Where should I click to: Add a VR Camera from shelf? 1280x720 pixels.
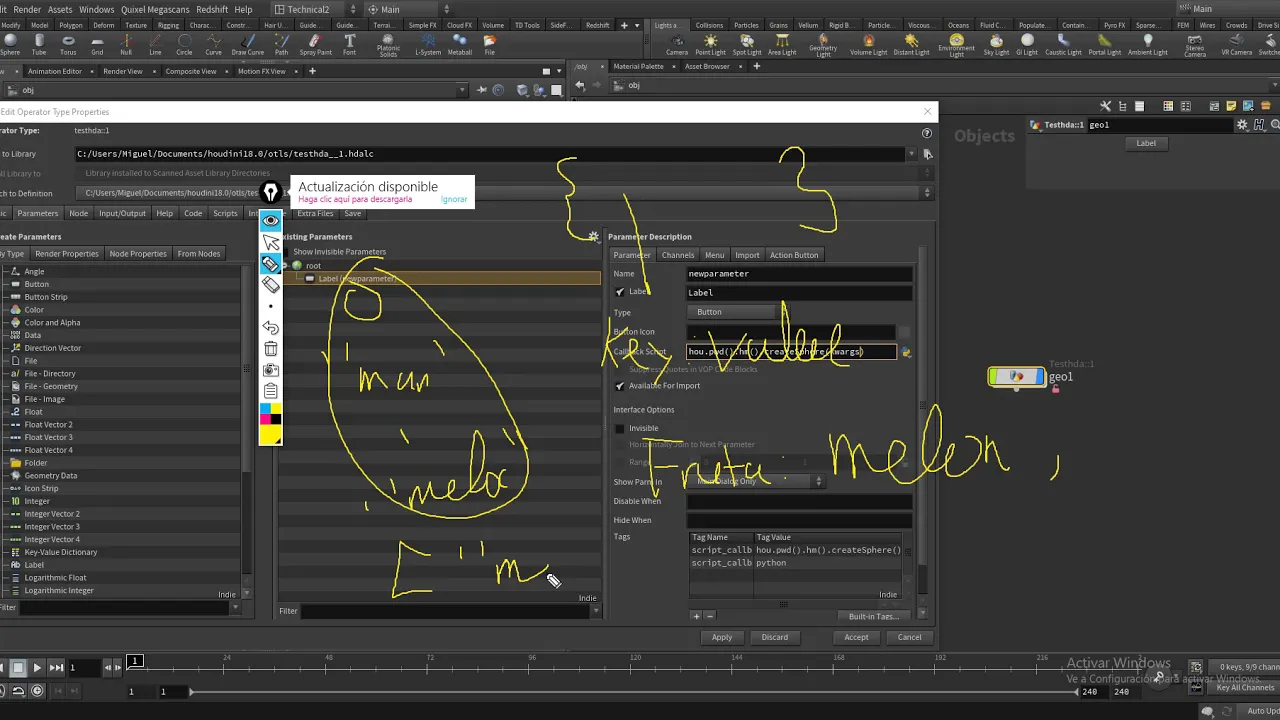coord(1237,45)
